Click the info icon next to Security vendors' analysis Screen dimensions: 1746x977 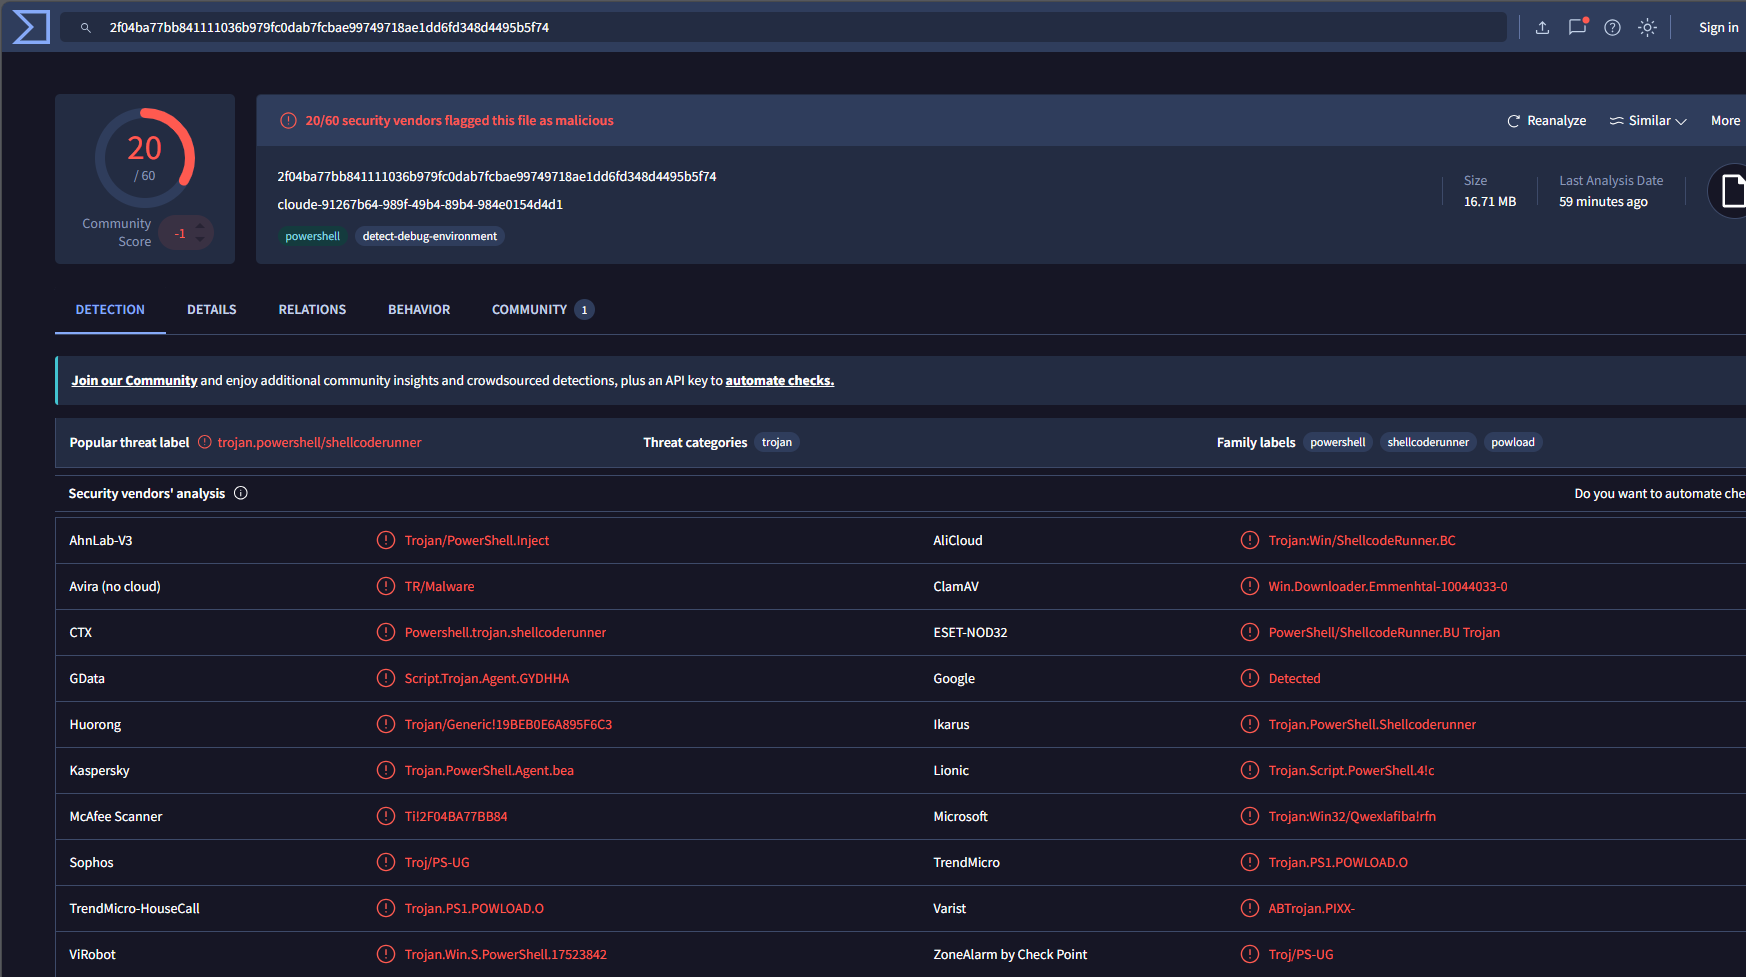241,493
